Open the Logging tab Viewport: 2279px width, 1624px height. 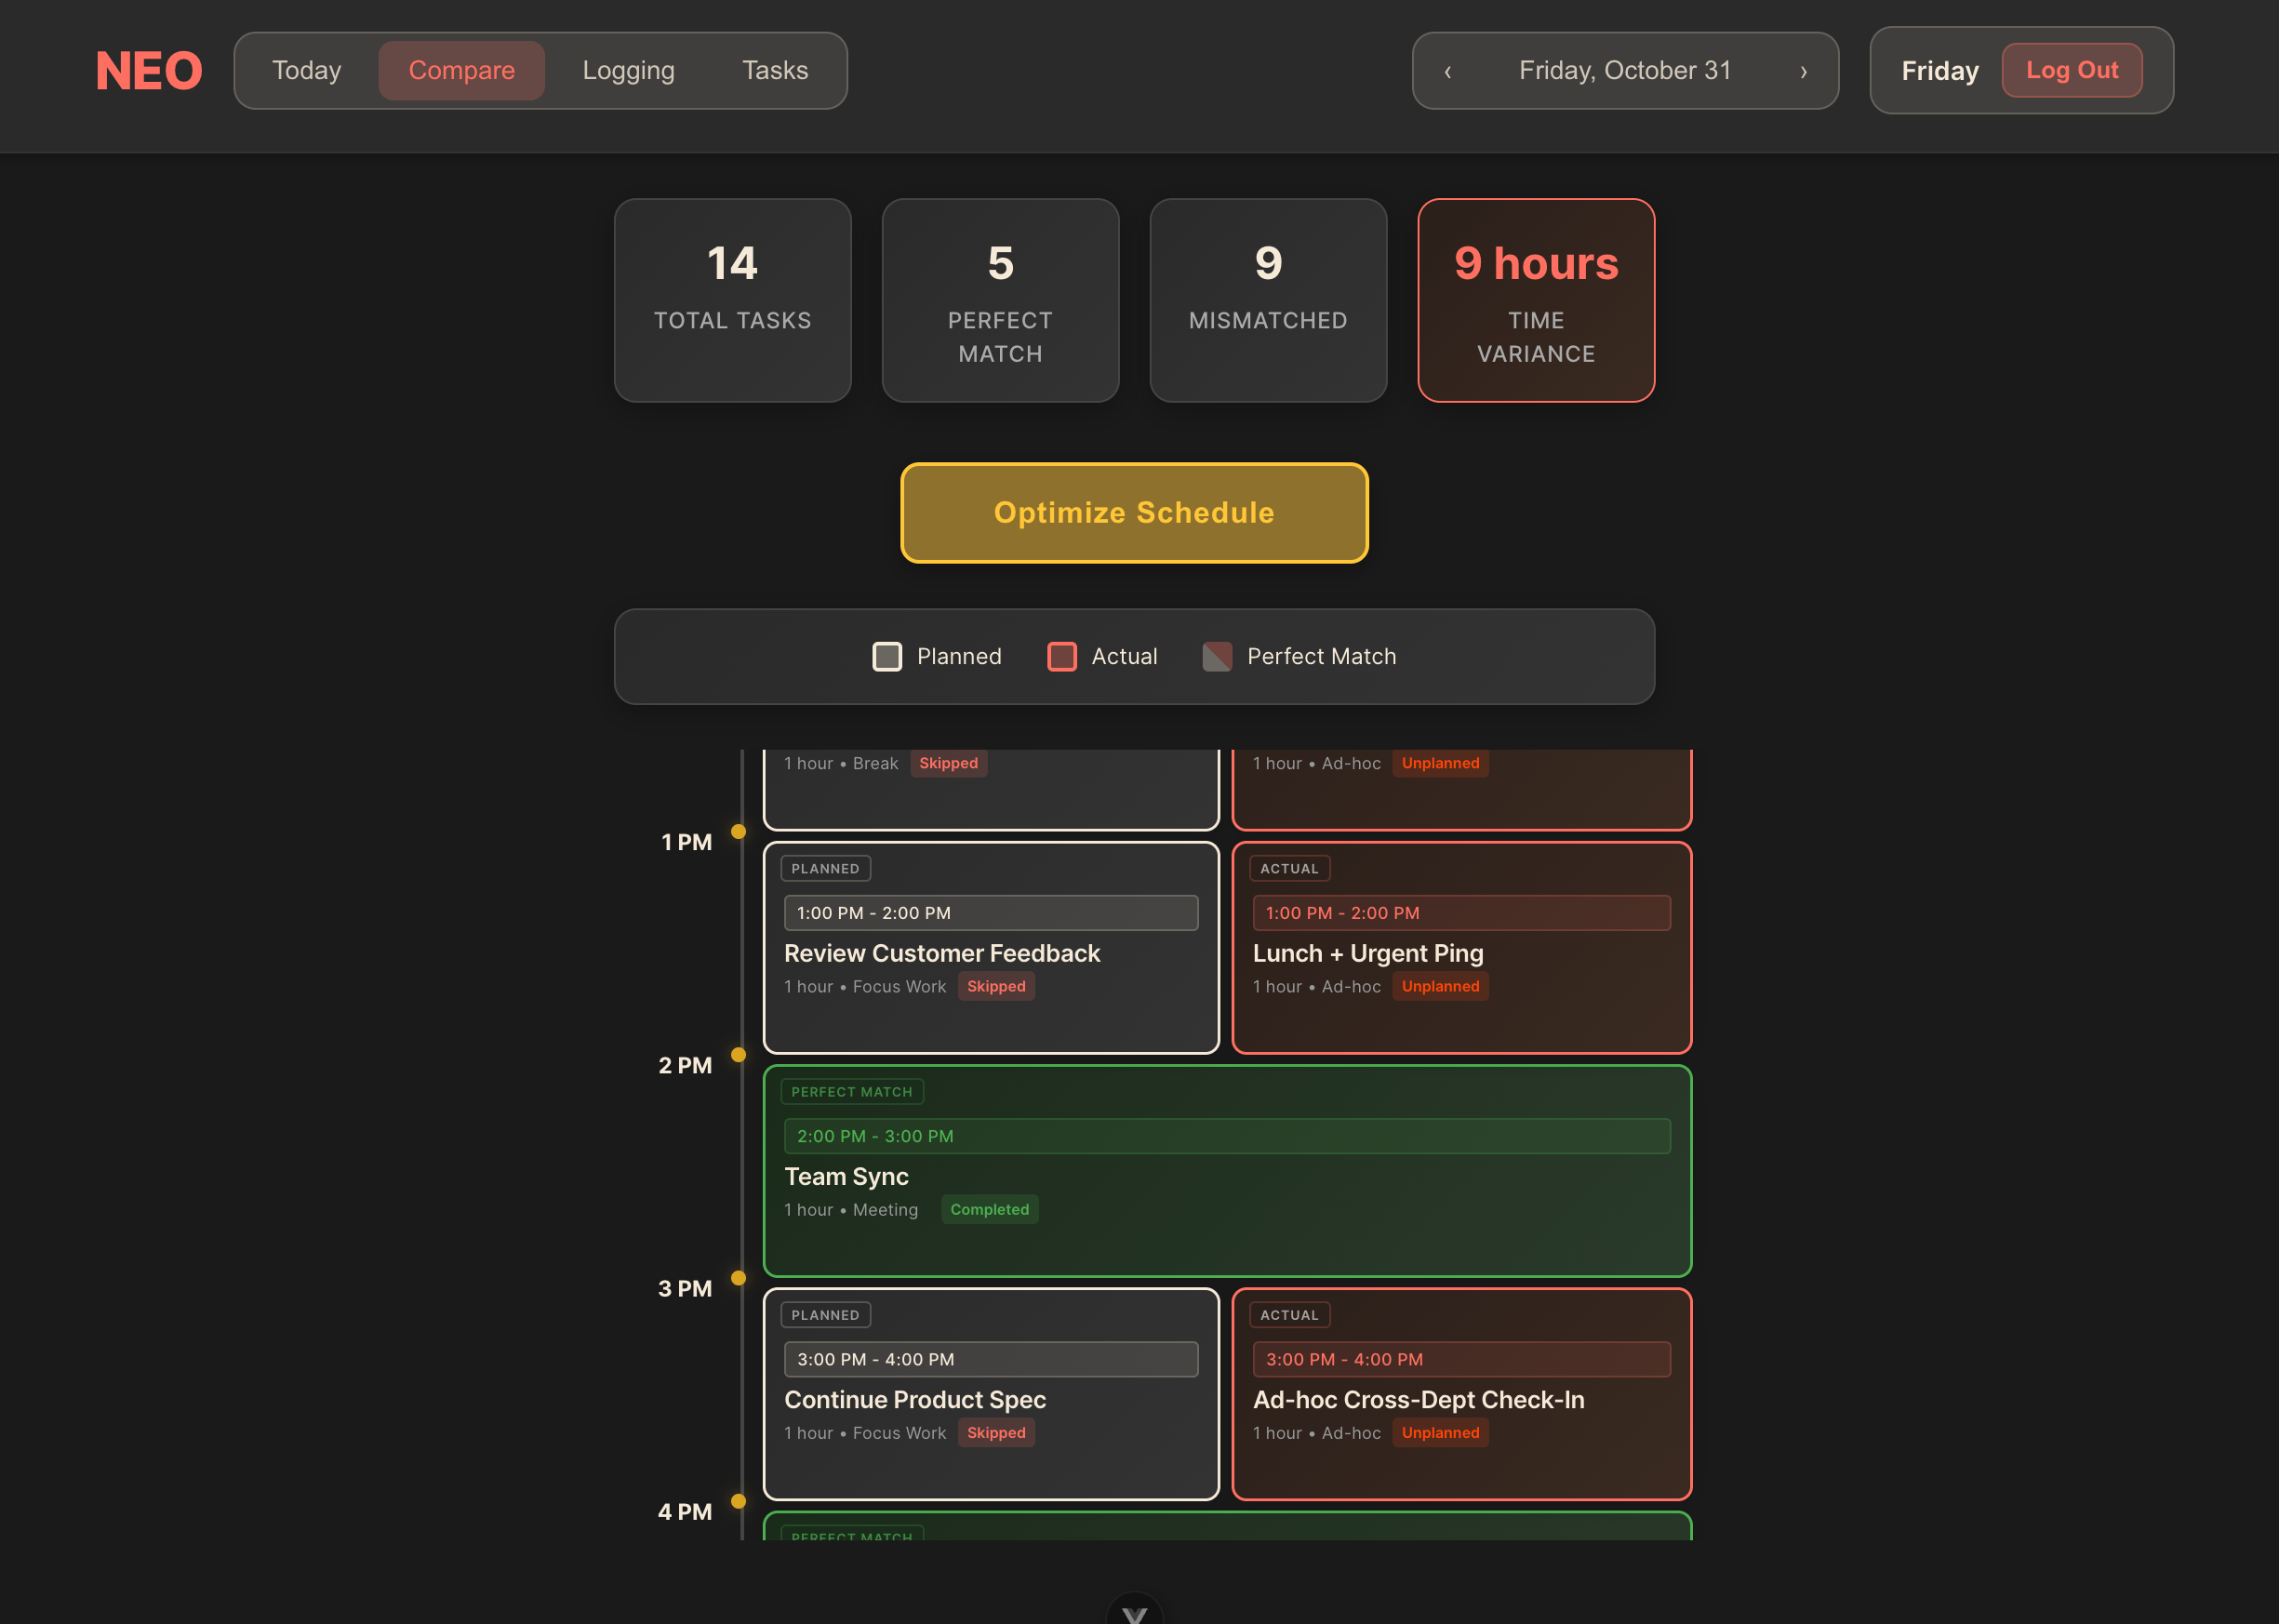tap(628, 71)
